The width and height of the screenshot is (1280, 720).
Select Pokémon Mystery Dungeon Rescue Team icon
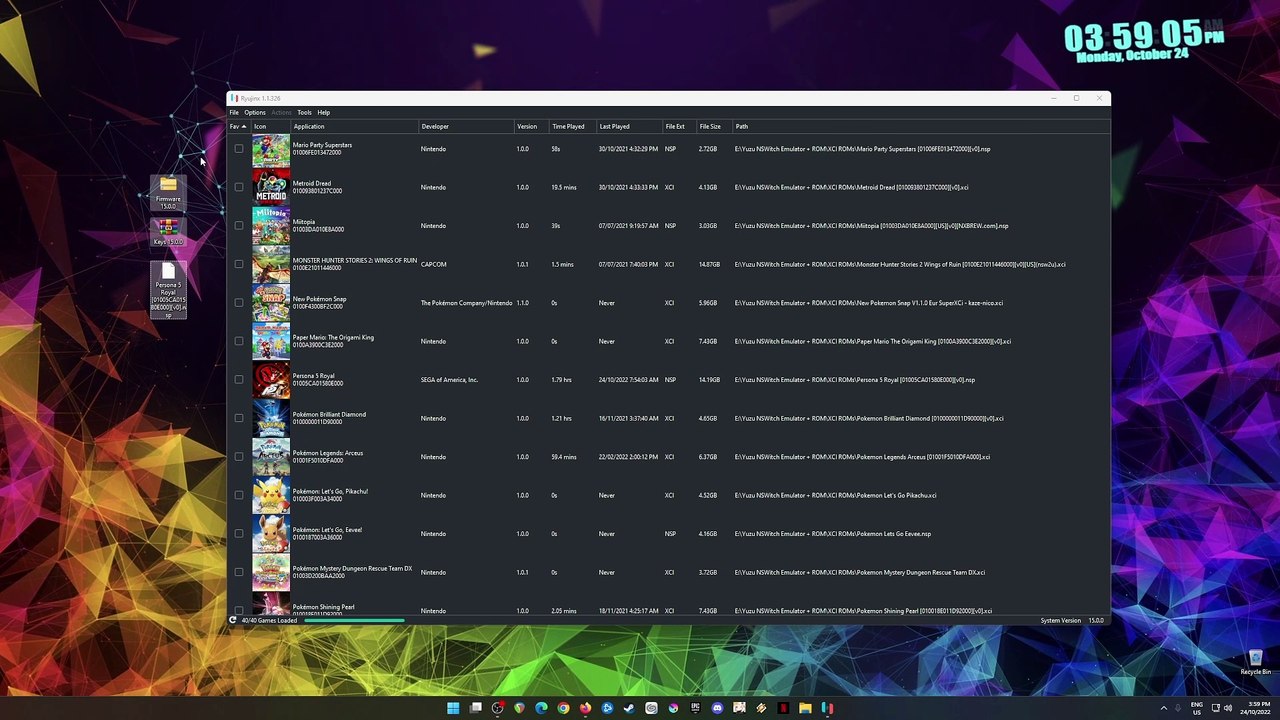271,572
